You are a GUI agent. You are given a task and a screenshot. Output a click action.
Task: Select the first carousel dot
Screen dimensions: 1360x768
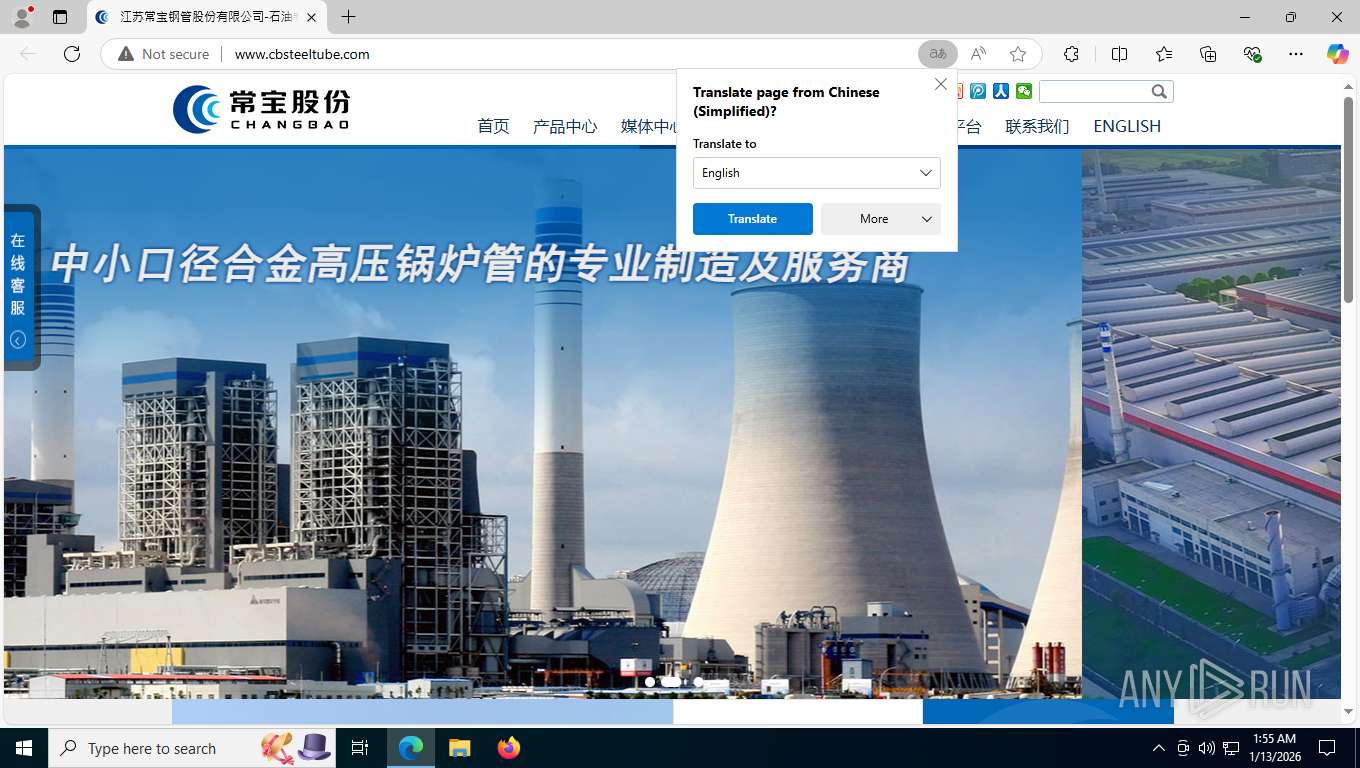[x=650, y=682]
